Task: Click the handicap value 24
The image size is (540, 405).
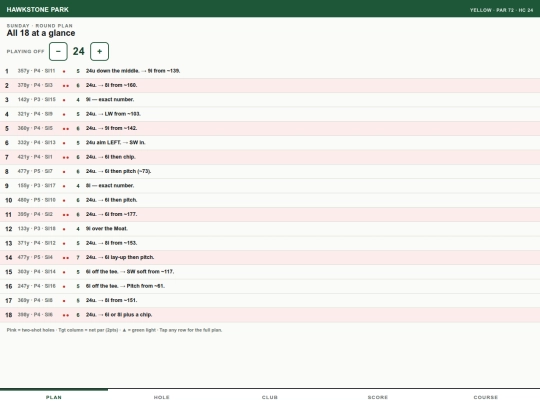Action: pyautogui.click(x=79, y=51)
